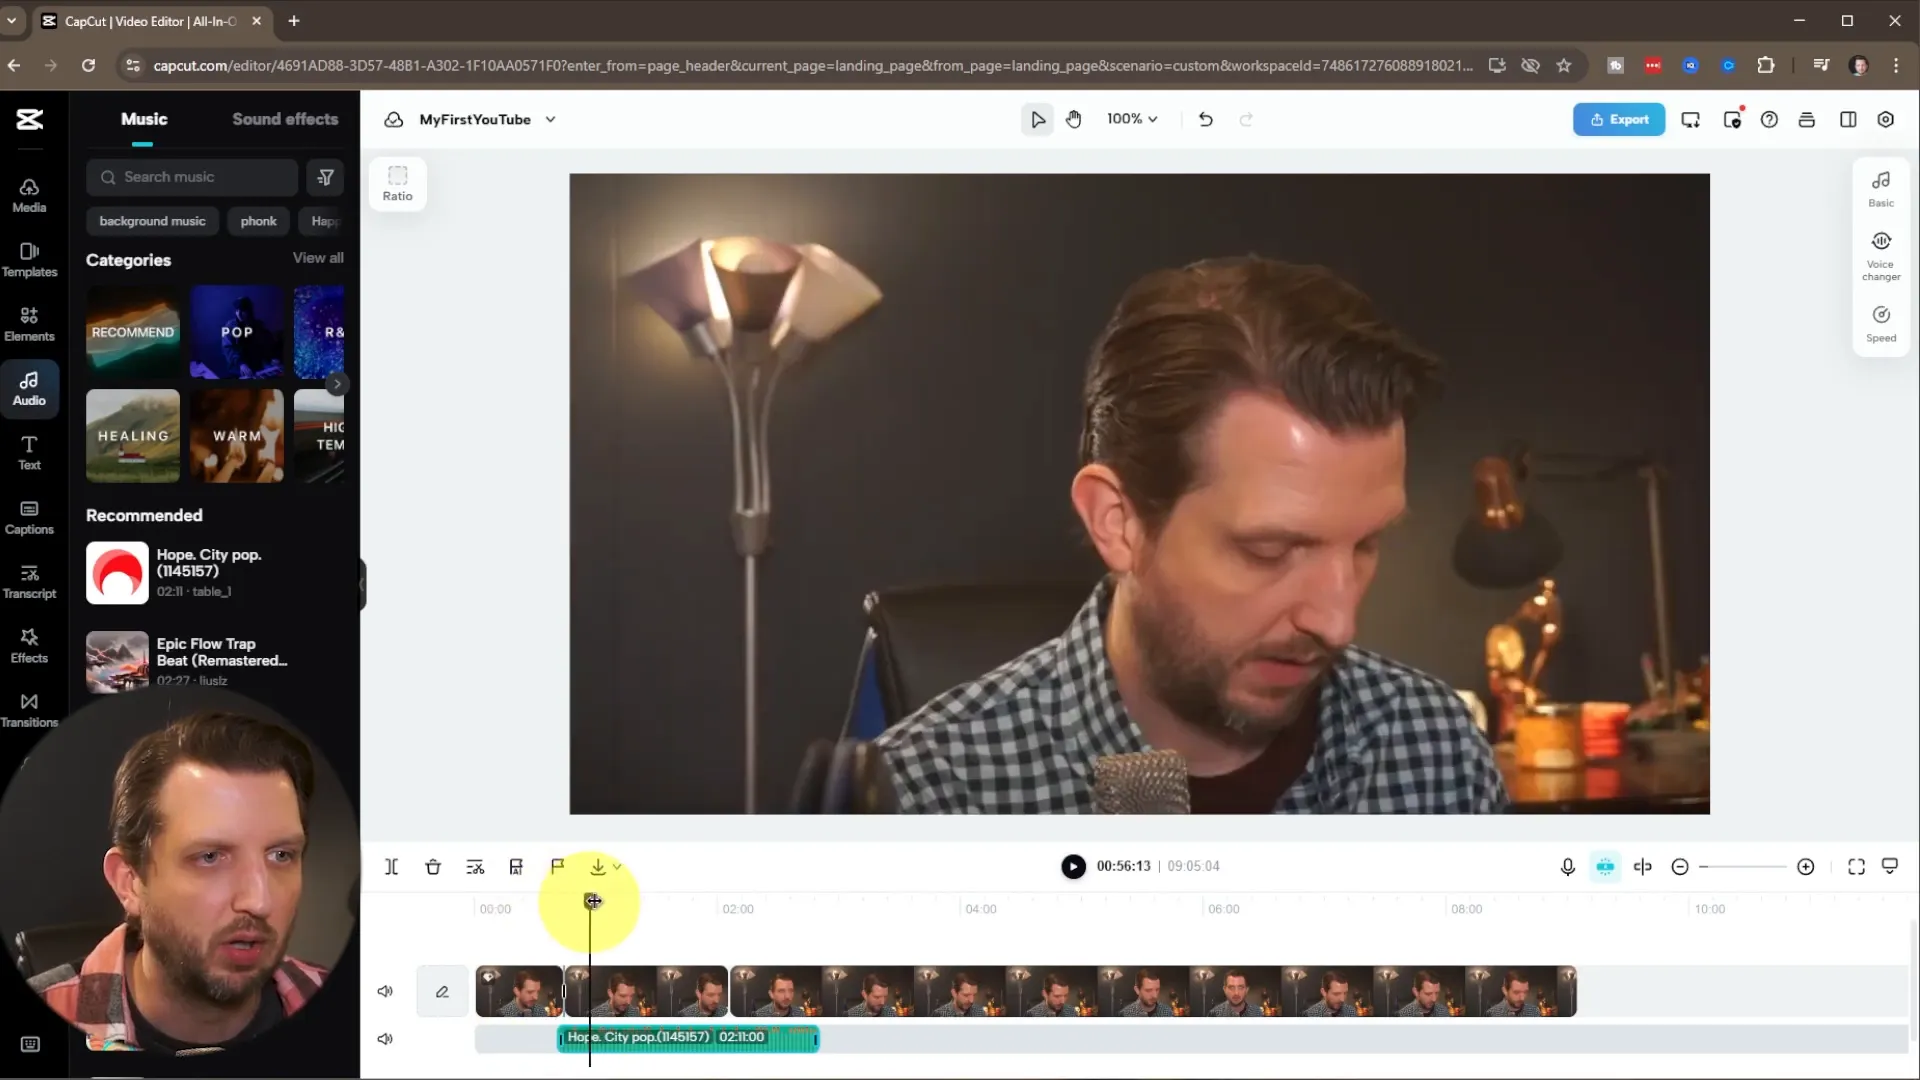
Task: Open the Media panel
Action: [29, 195]
